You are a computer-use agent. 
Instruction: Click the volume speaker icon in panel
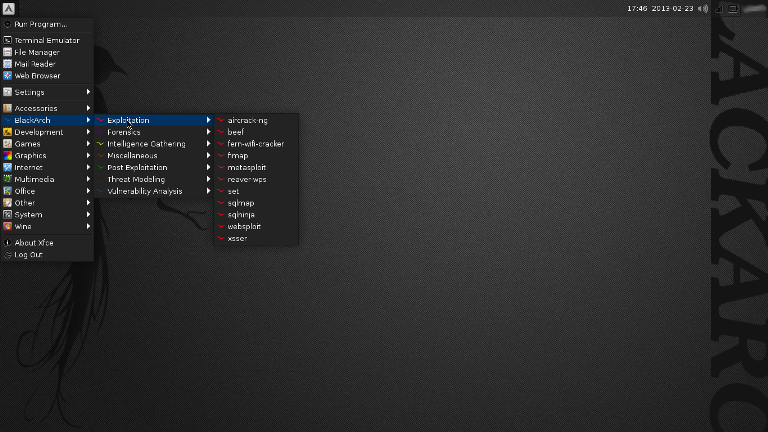(x=703, y=9)
